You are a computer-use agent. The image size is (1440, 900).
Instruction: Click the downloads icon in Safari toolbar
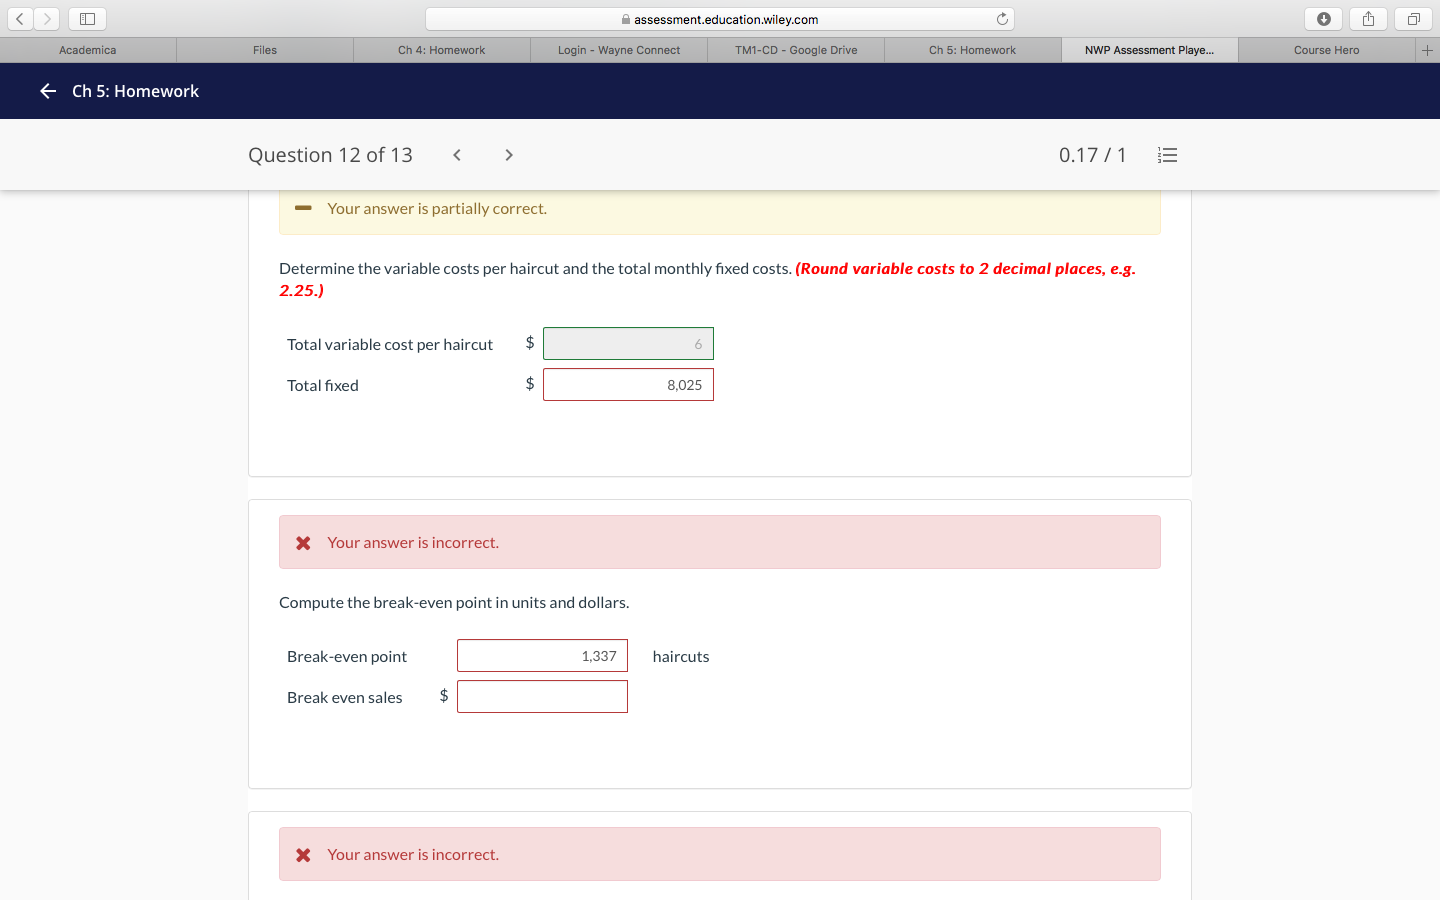[x=1322, y=18]
